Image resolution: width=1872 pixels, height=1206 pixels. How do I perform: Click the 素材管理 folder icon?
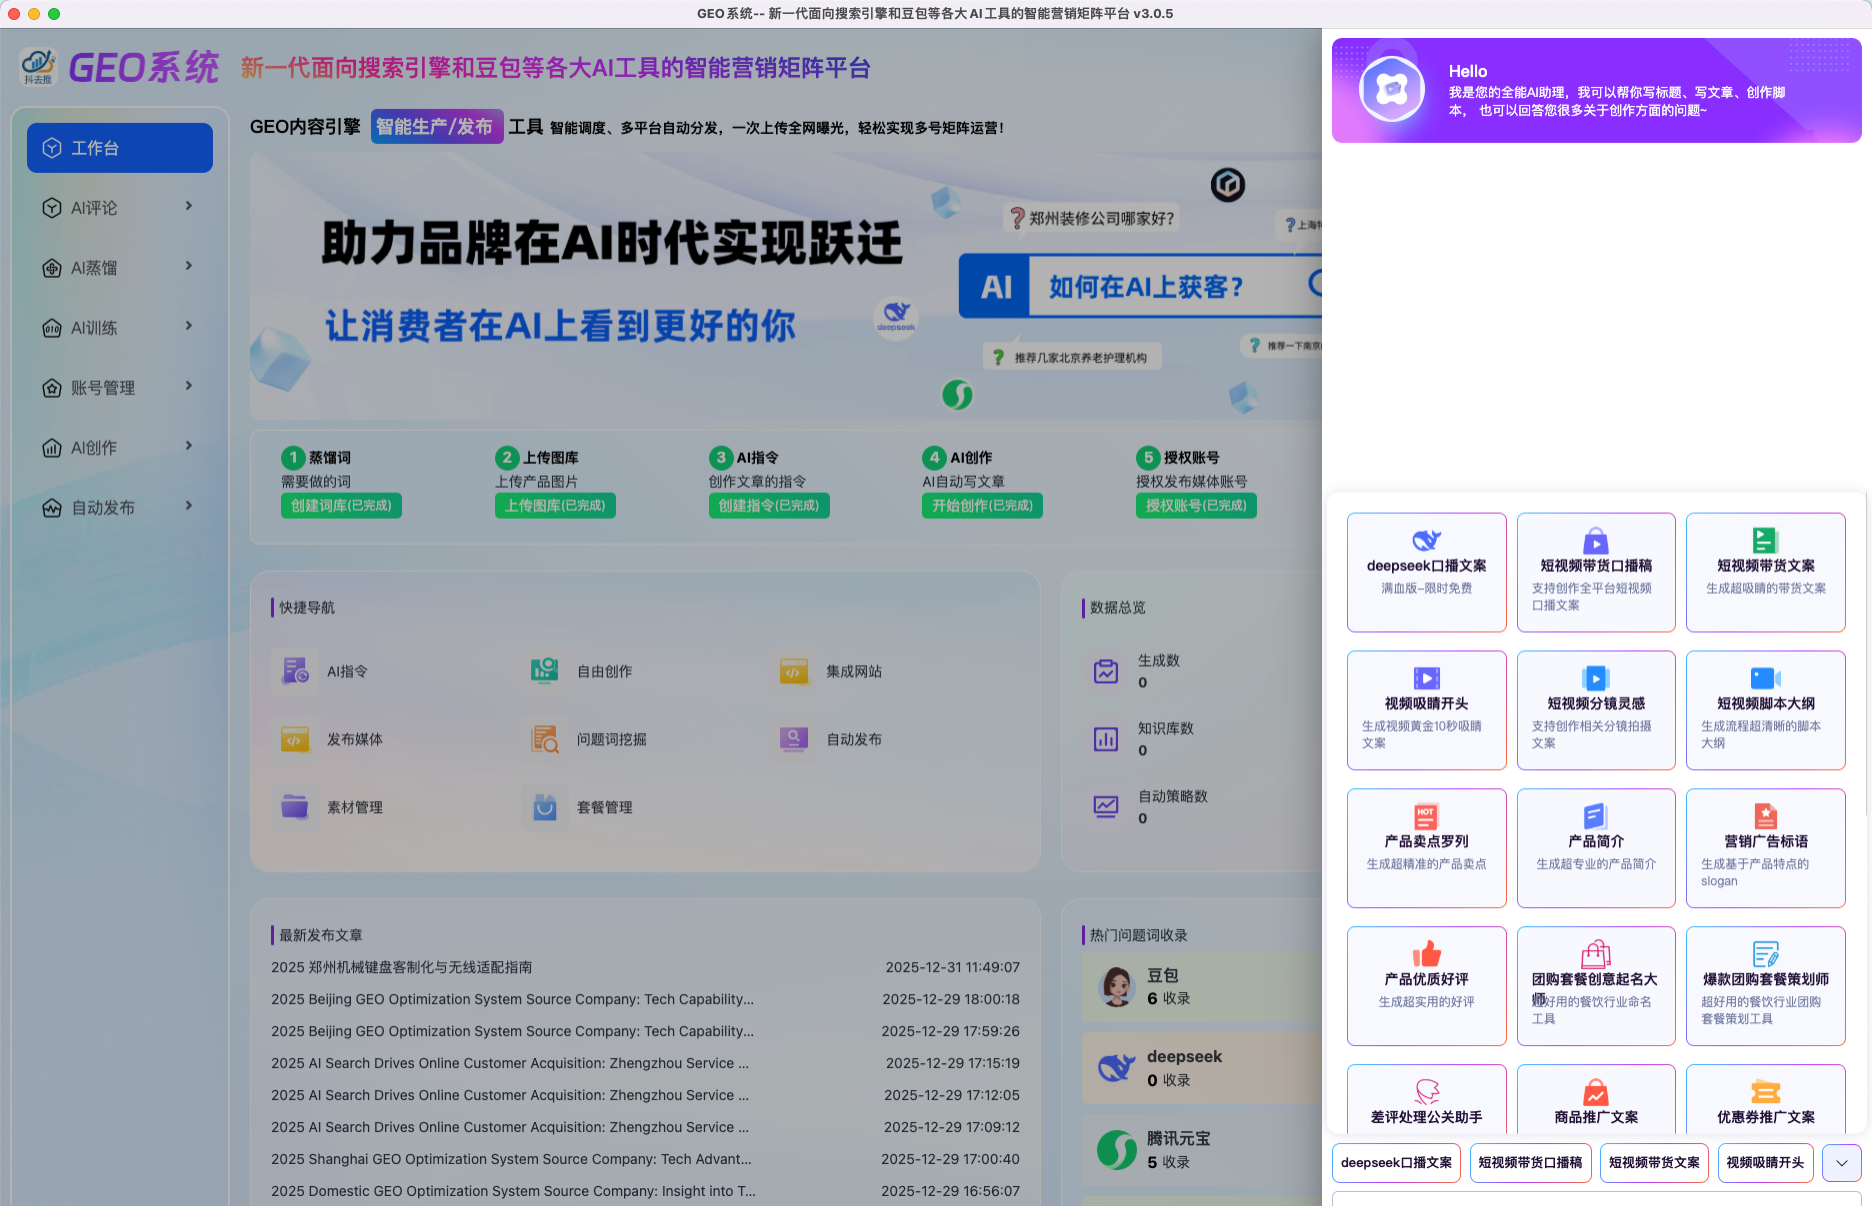pos(295,807)
